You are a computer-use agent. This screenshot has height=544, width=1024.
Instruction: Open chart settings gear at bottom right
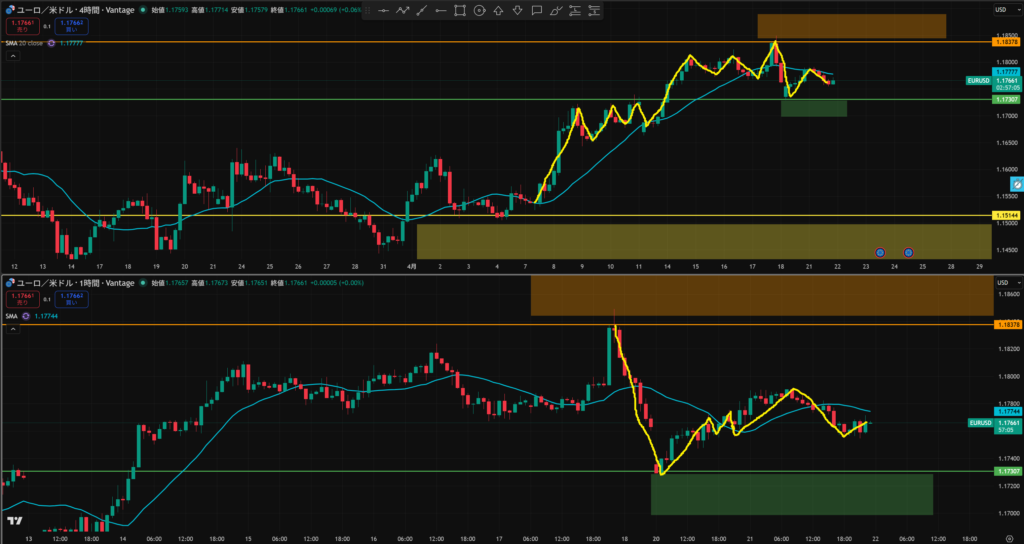click(1009, 538)
